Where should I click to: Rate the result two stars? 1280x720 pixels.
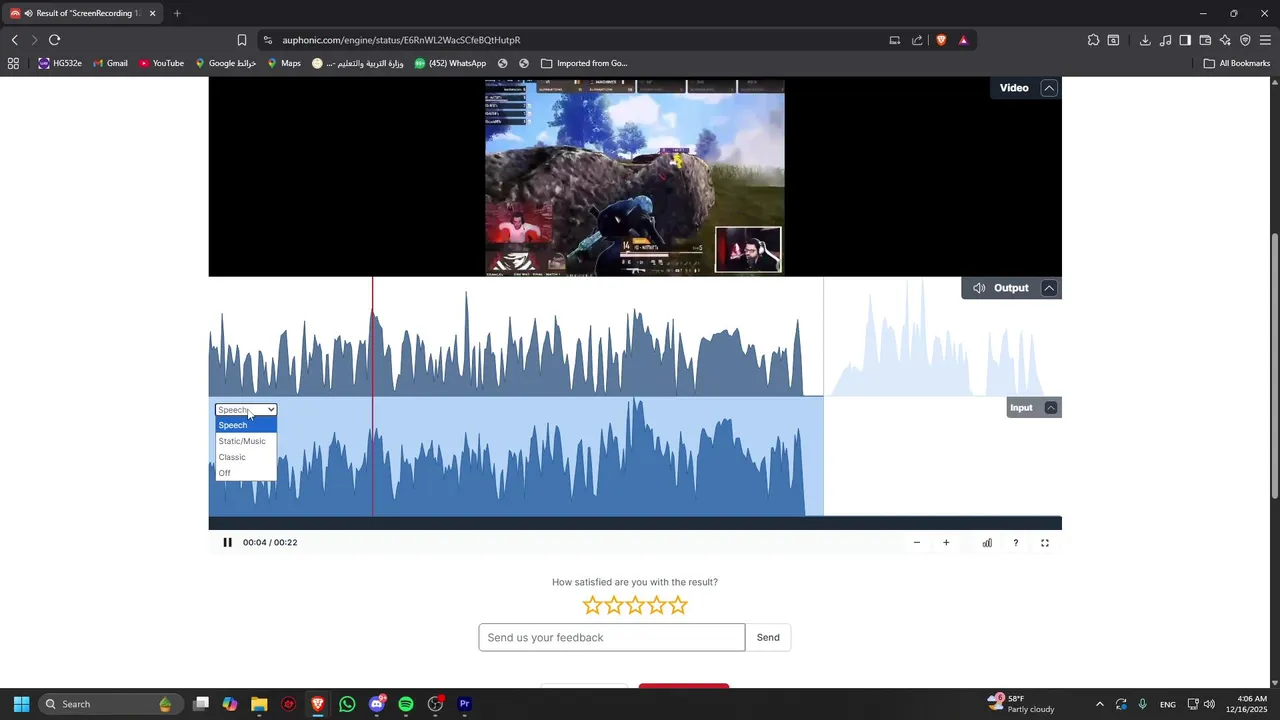point(614,605)
